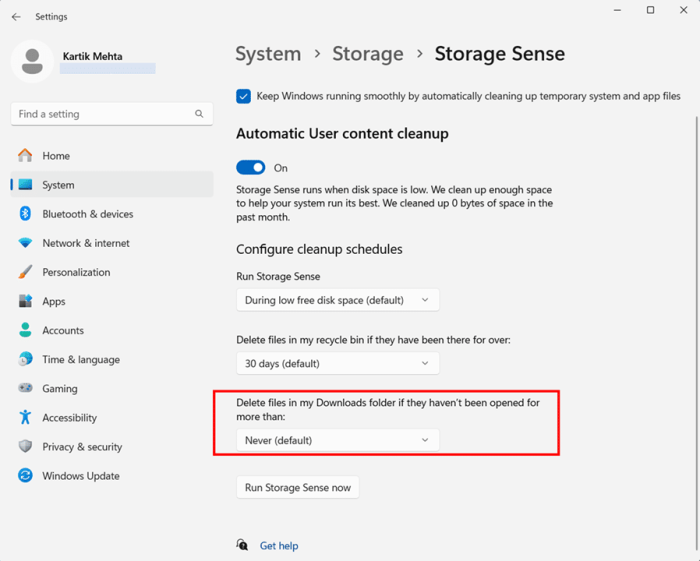Open the Downloads folder Never dropdown
This screenshot has width=700, height=561.
tap(338, 440)
